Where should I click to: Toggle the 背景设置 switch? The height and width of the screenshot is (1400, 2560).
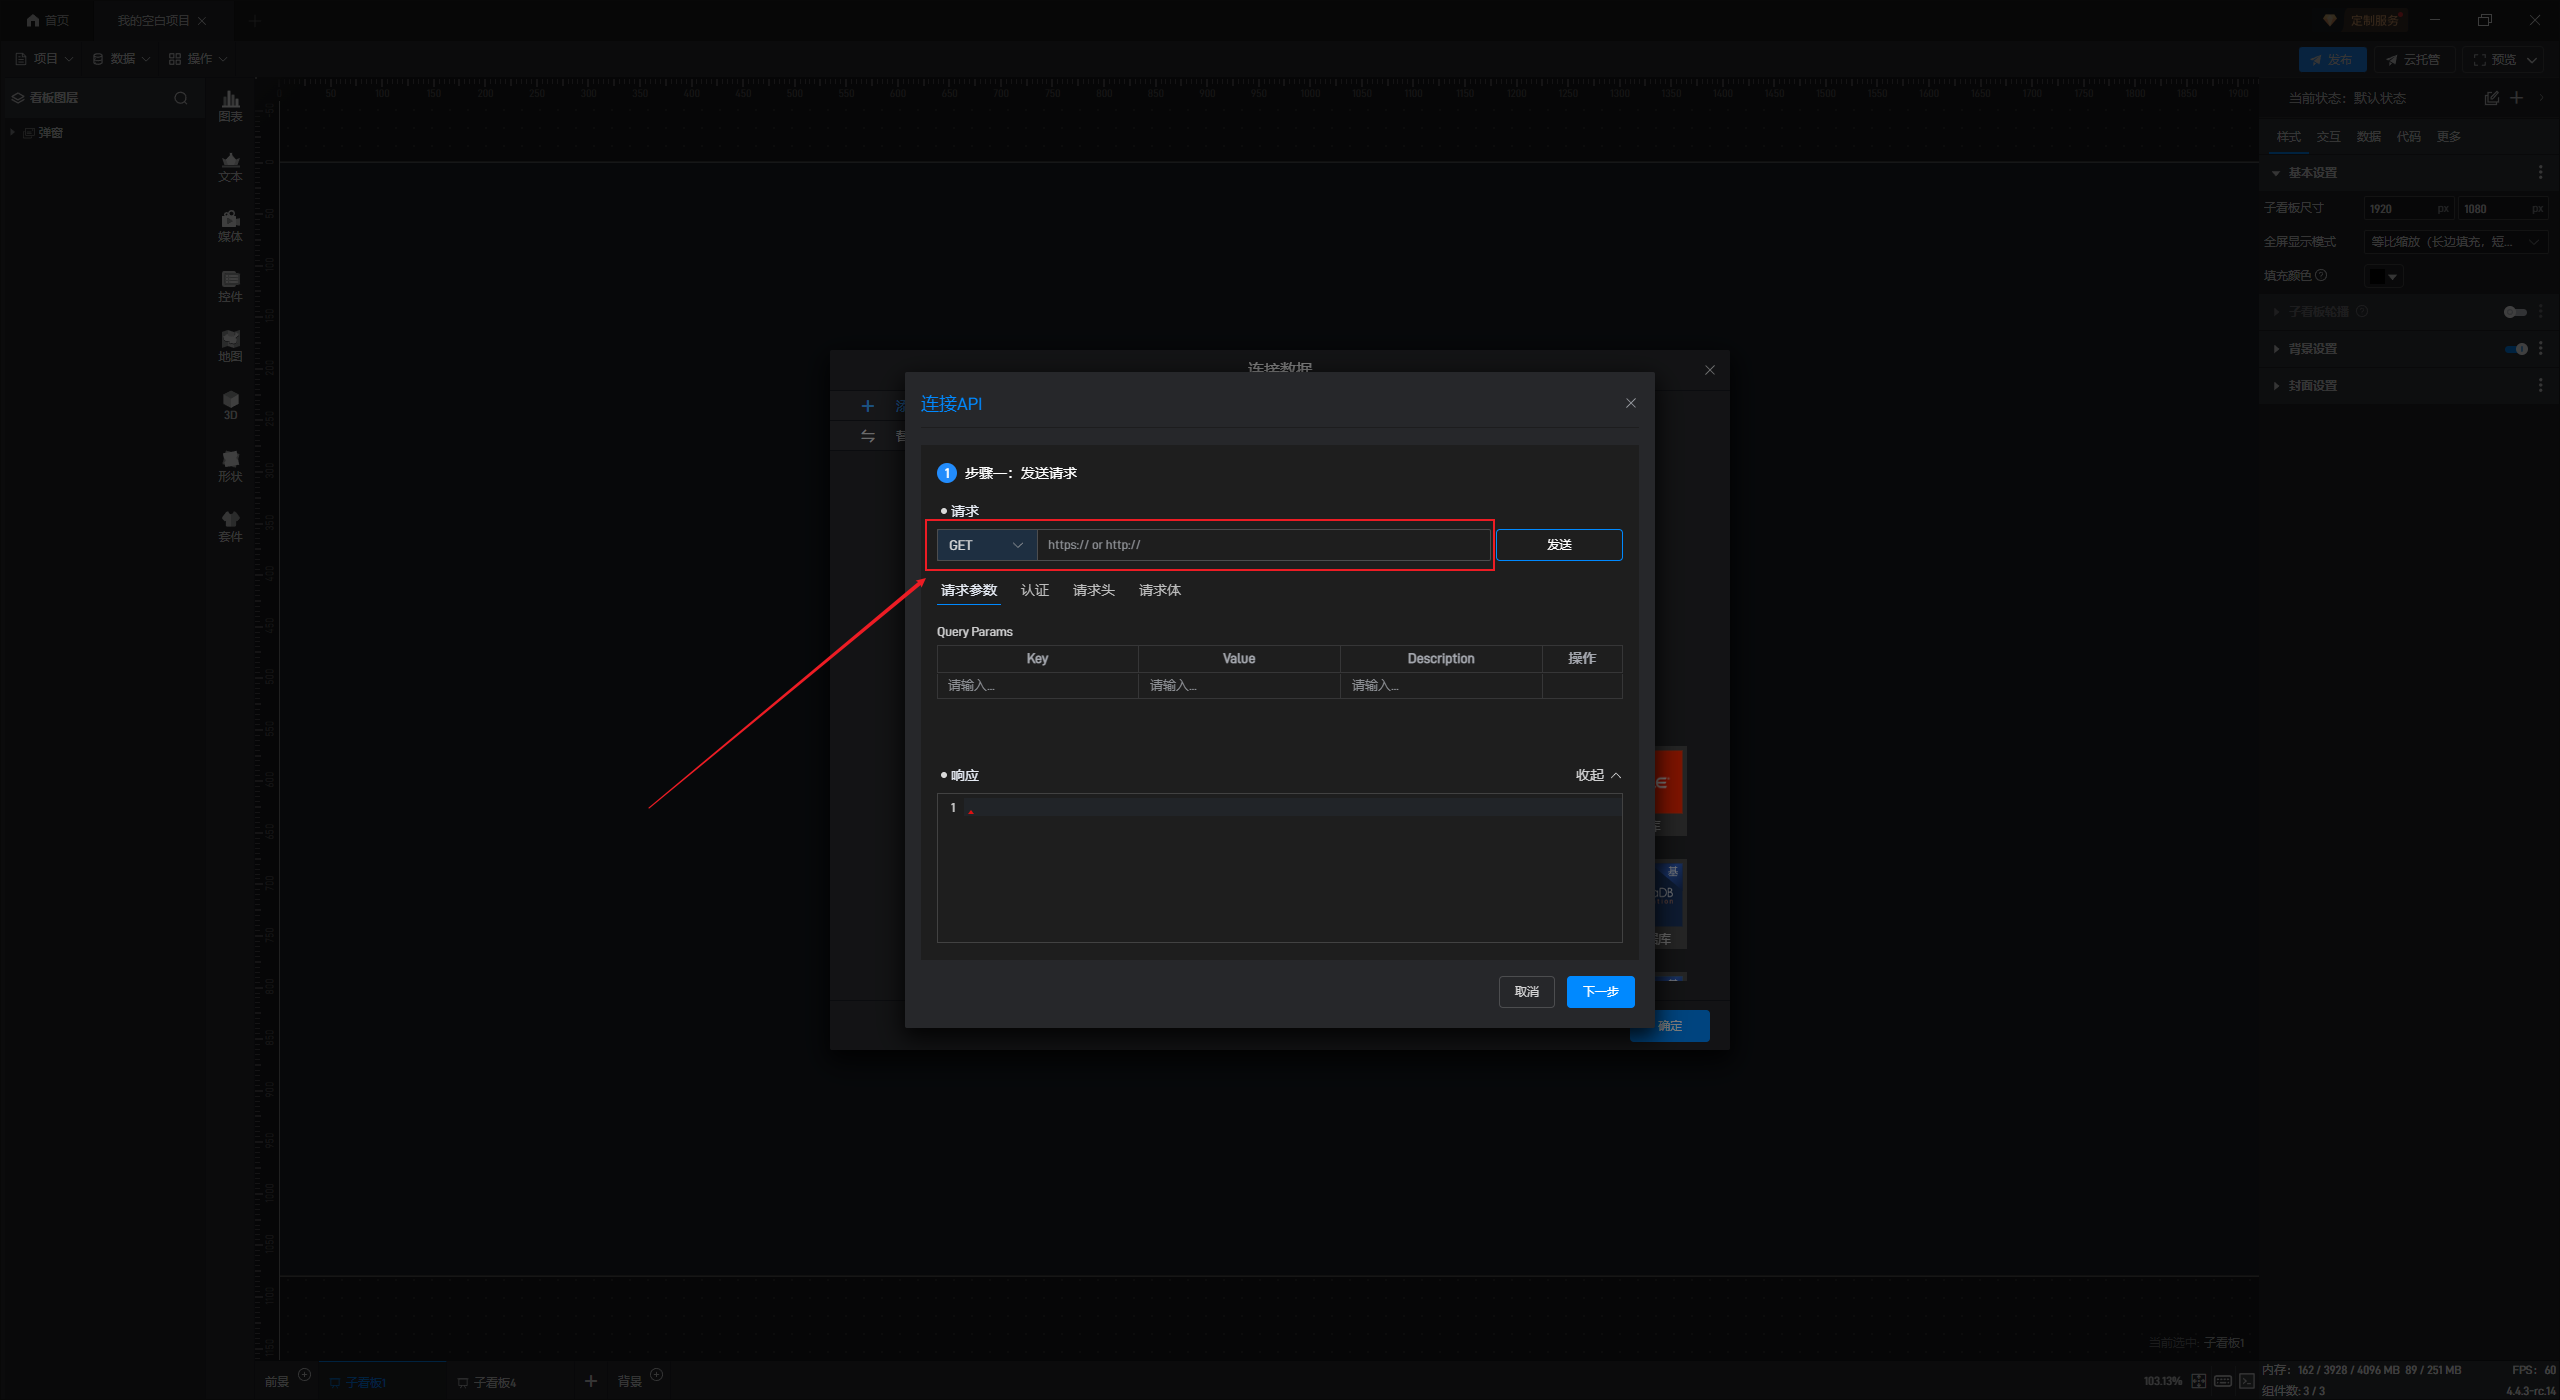point(2516,349)
